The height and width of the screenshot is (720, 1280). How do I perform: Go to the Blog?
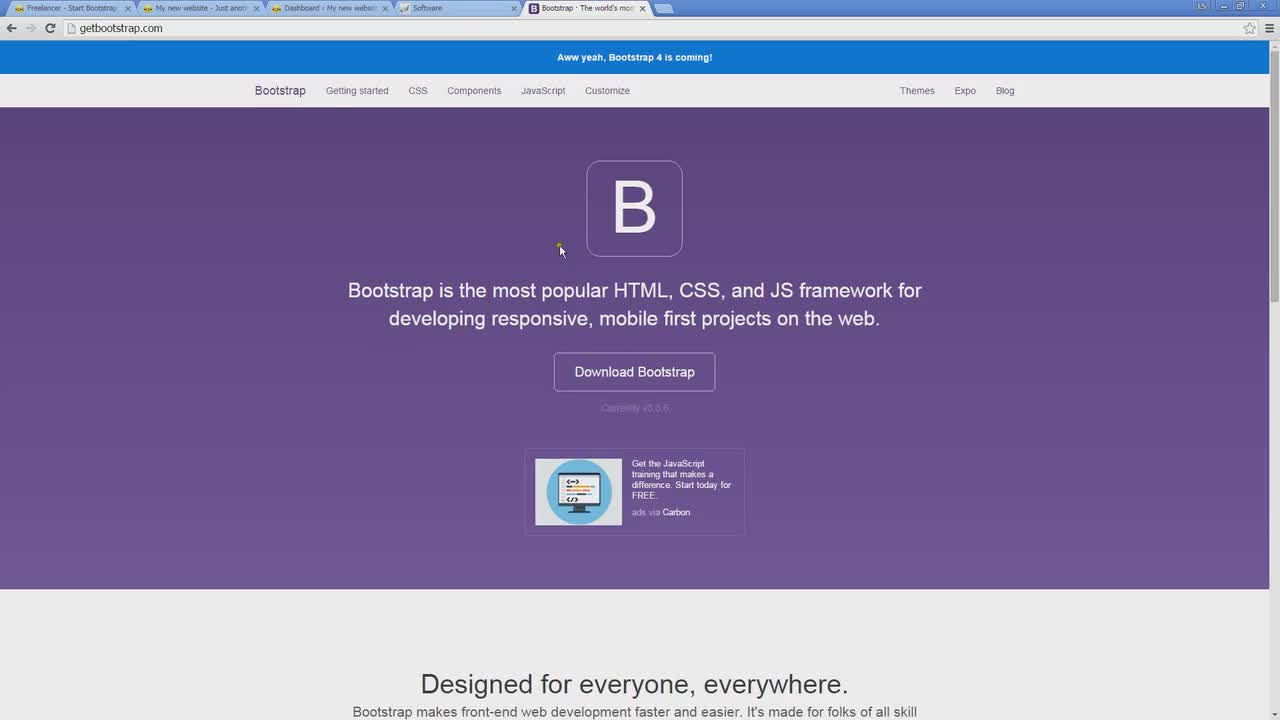1005,91
